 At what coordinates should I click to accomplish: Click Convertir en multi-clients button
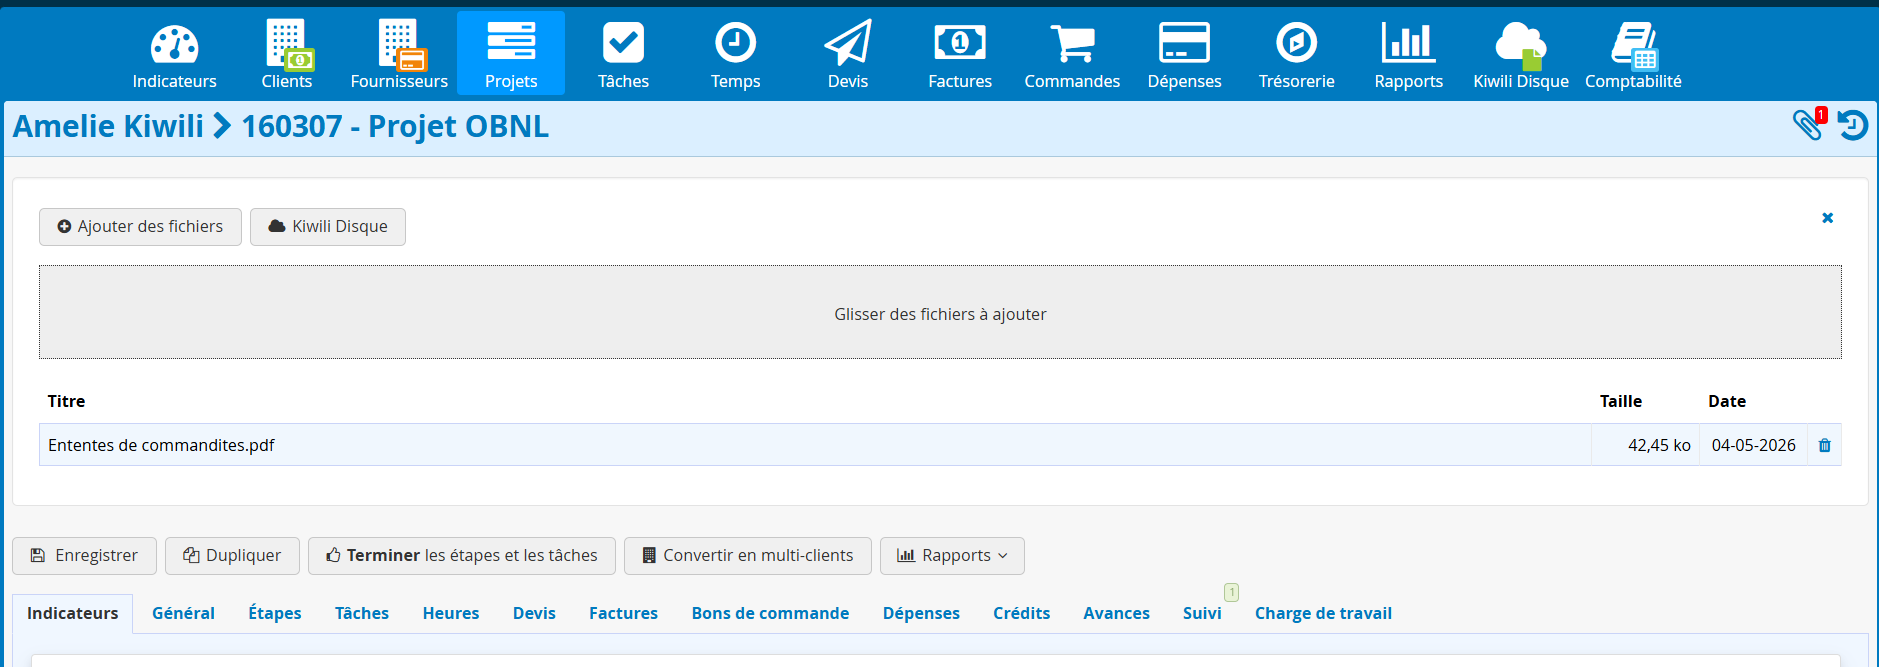coord(748,556)
